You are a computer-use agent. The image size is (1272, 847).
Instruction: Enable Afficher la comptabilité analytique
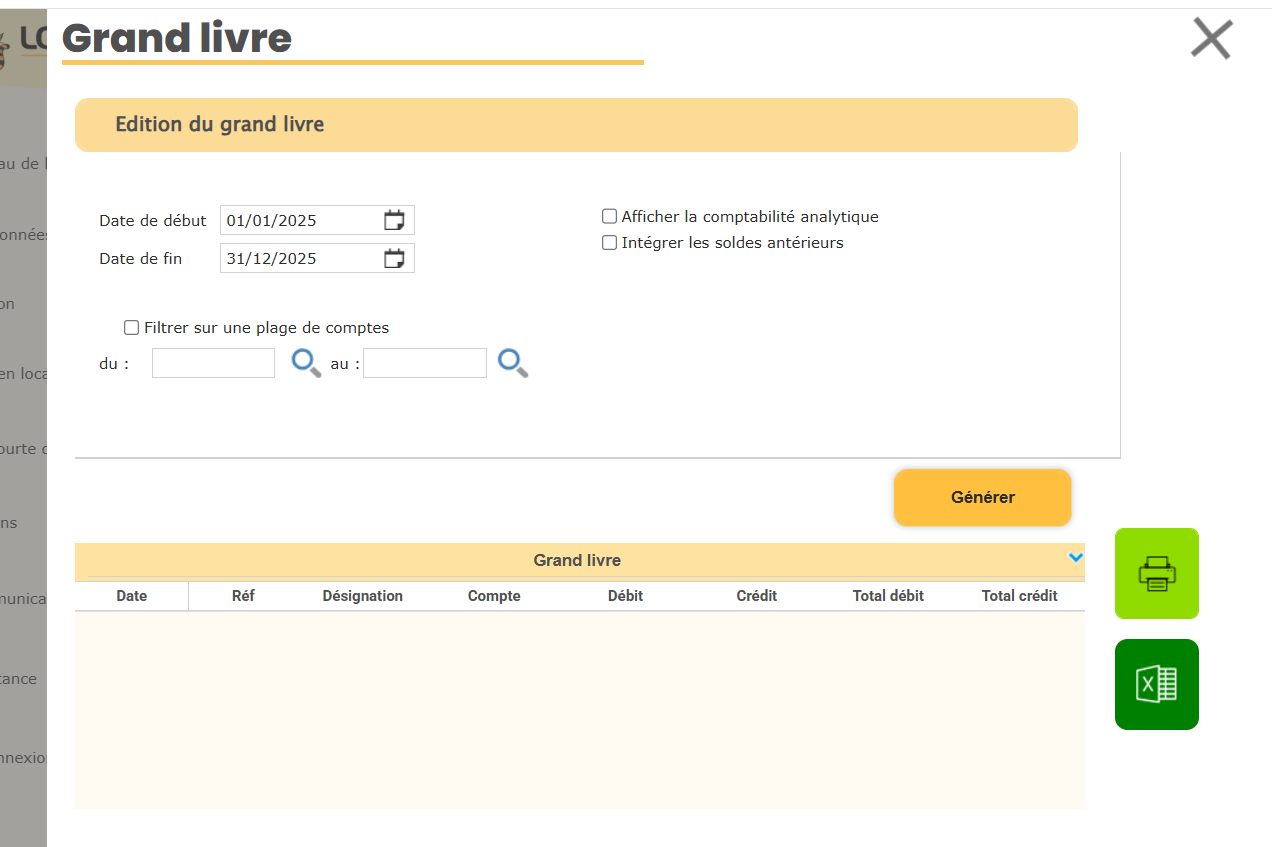click(609, 216)
